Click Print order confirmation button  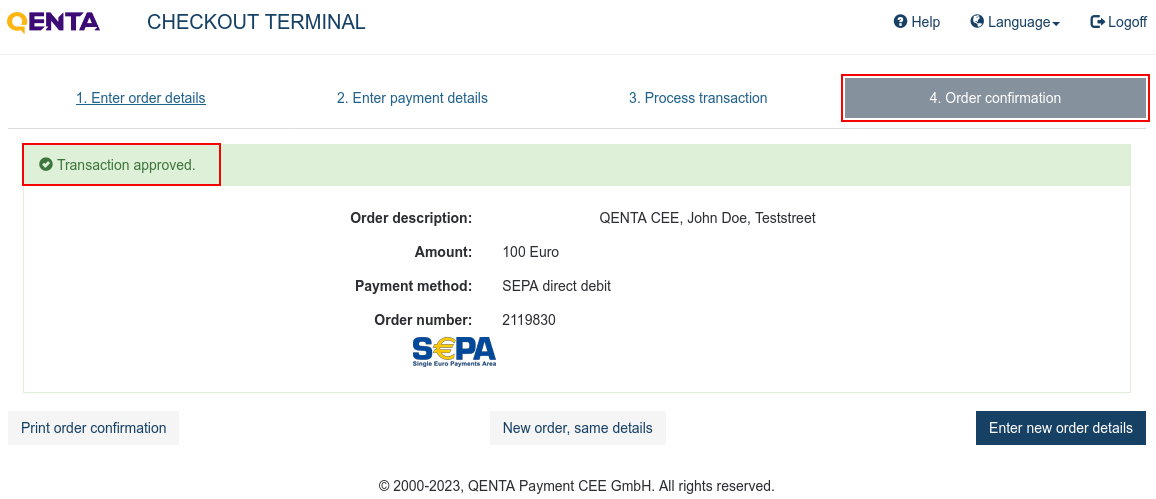[x=94, y=428]
